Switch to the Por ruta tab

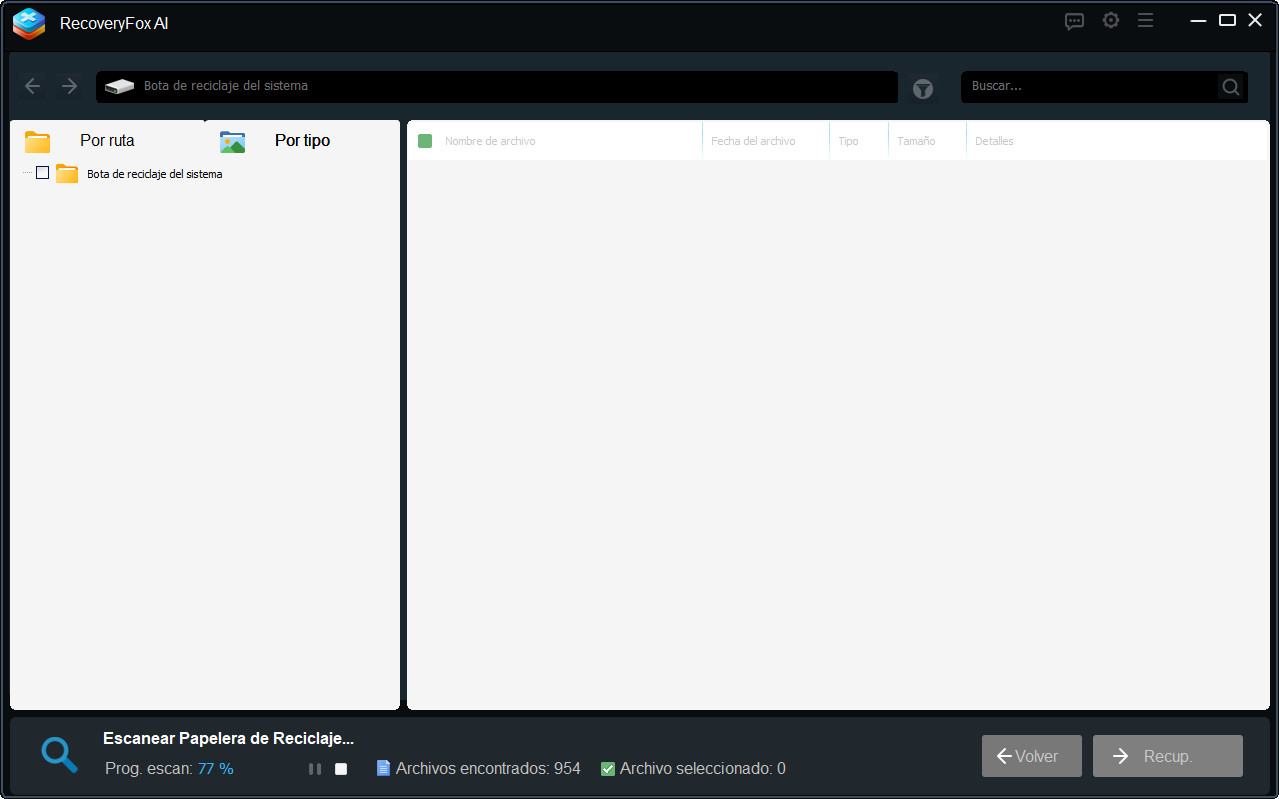point(106,141)
